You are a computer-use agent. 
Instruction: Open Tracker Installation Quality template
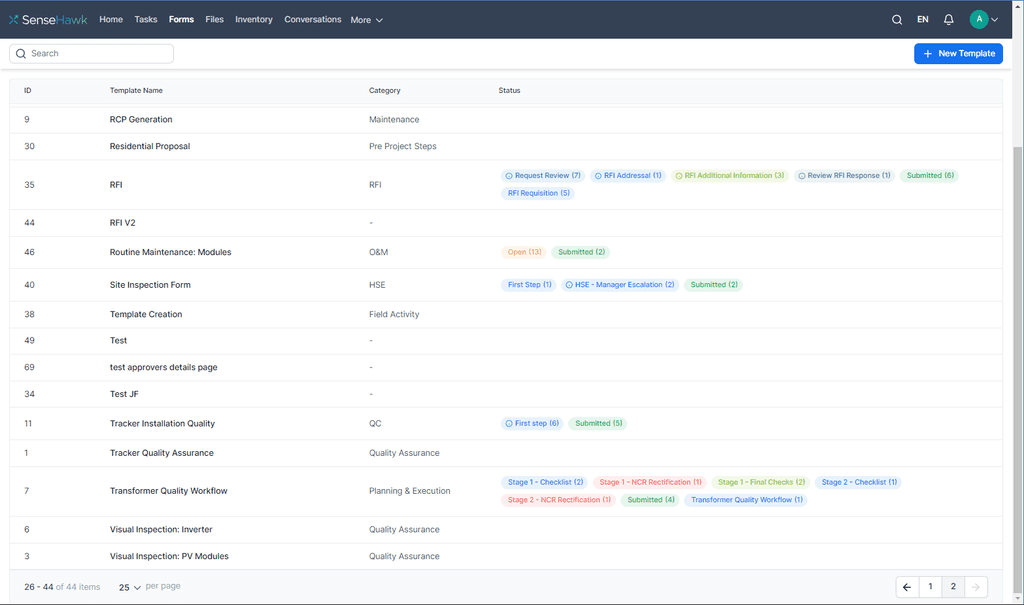click(x=162, y=423)
